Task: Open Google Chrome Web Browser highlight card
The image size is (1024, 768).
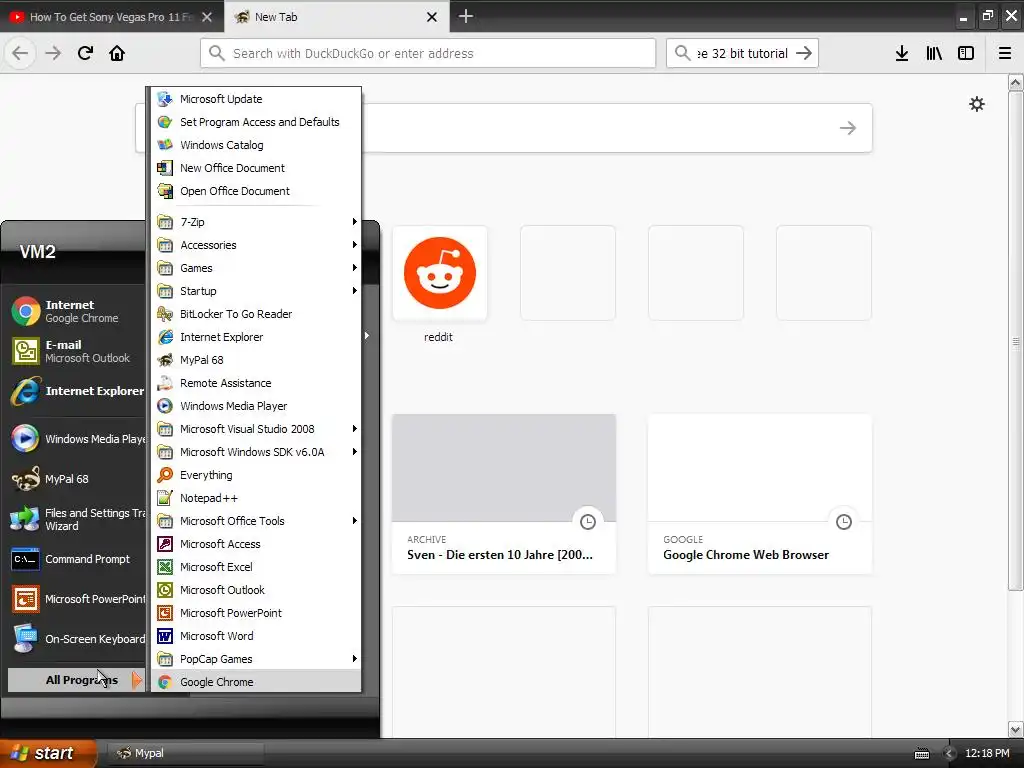Action: (760, 494)
